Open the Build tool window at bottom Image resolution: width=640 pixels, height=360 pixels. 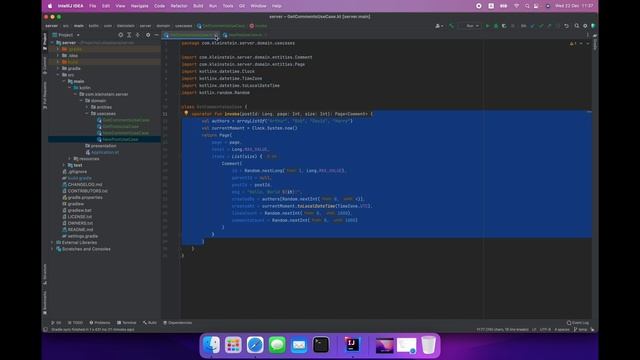coord(150,322)
